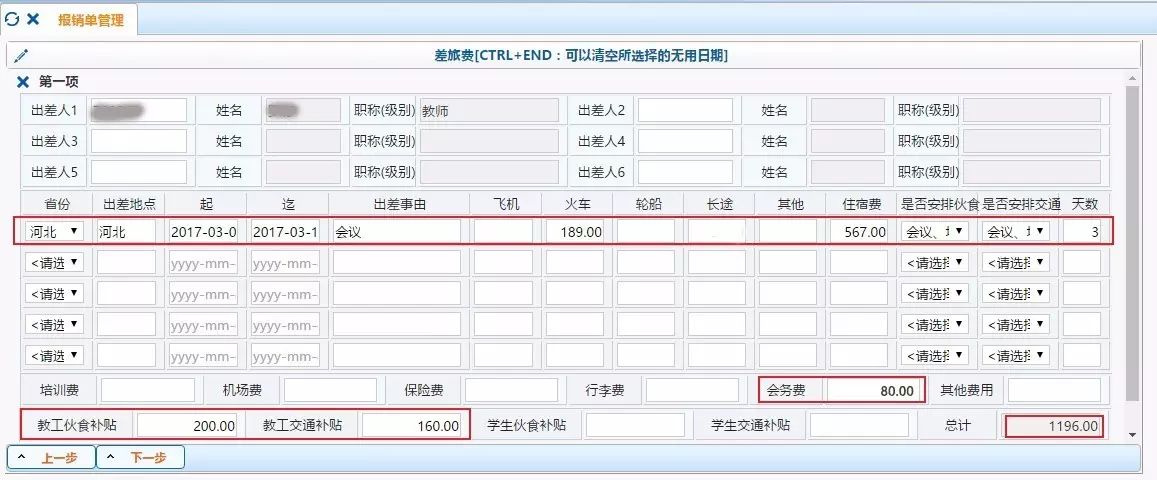The height and width of the screenshot is (480, 1157).
Task: Click 培训费 input field
Action: pyautogui.click(x=148, y=390)
